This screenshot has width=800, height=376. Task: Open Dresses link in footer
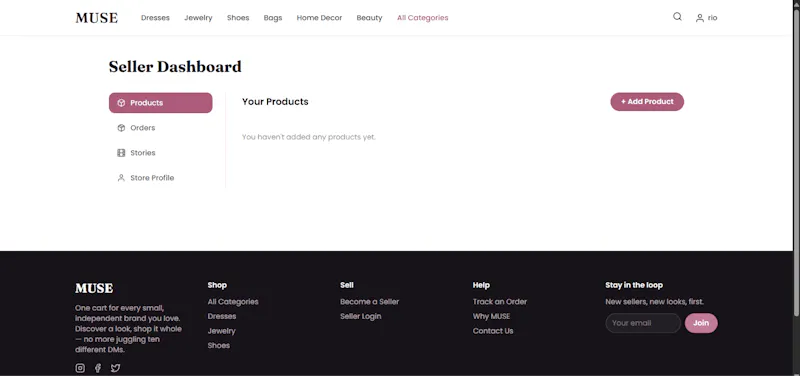pos(222,316)
